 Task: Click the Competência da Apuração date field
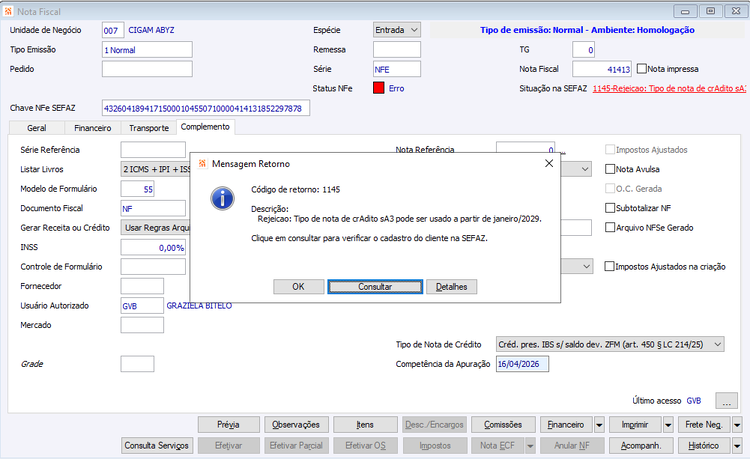point(522,364)
